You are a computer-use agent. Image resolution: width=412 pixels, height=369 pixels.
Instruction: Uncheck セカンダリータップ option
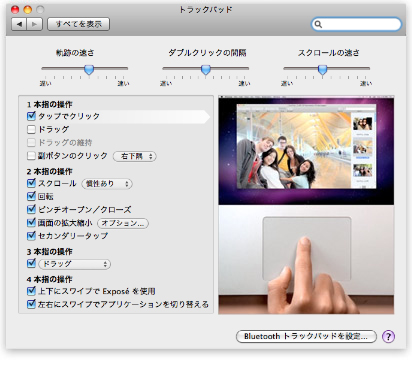pyautogui.click(x=31, y=236)
